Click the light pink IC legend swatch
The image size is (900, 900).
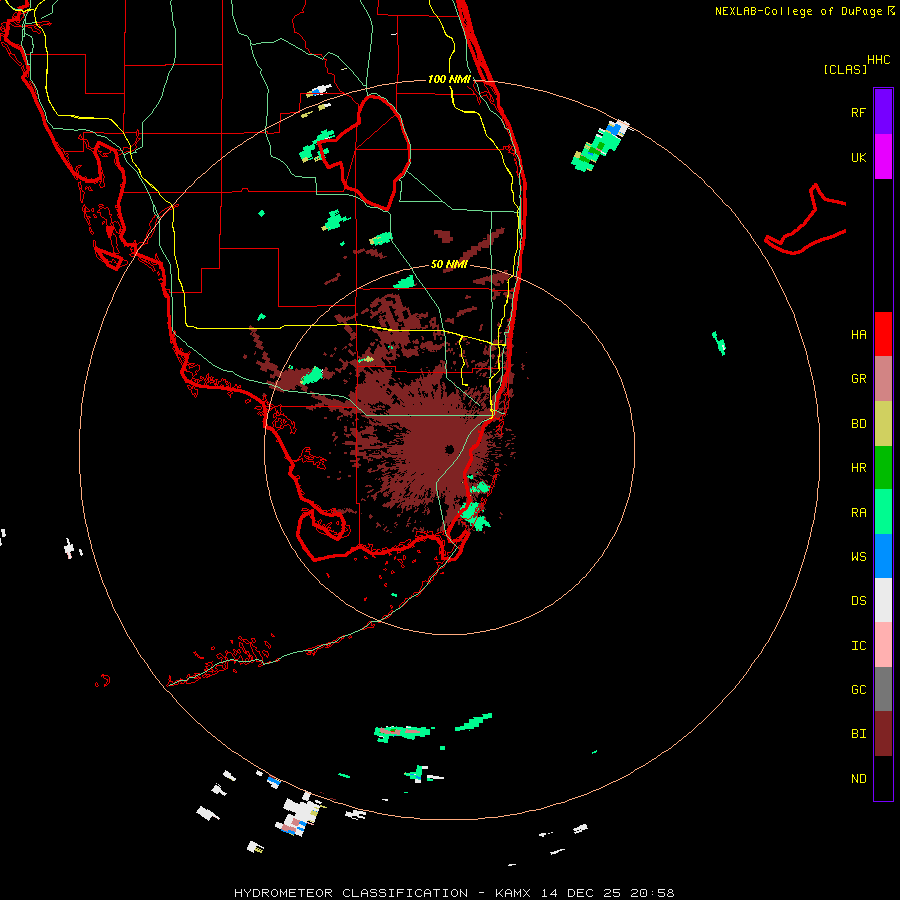click(x=883, y=645)
